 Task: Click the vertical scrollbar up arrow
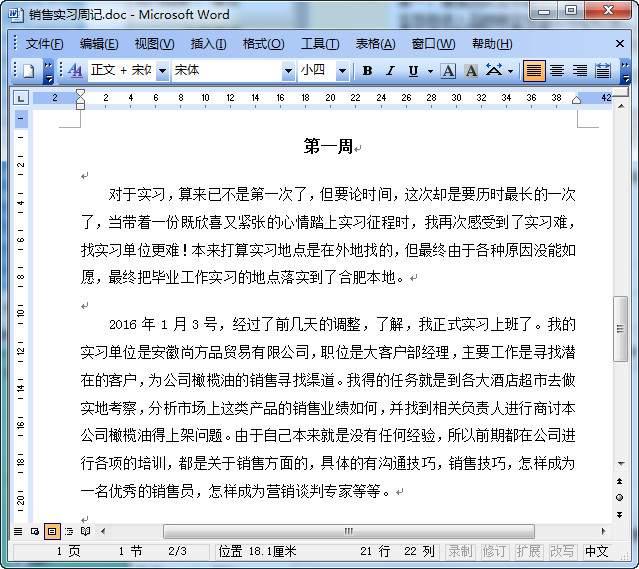pyautogui.click(x=621, y=106)
